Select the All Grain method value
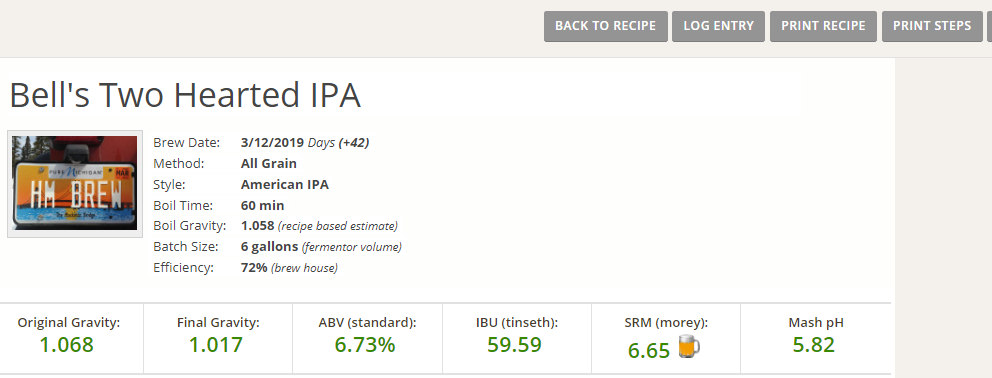This screenshot has width=992, height=378. (269, 163)
